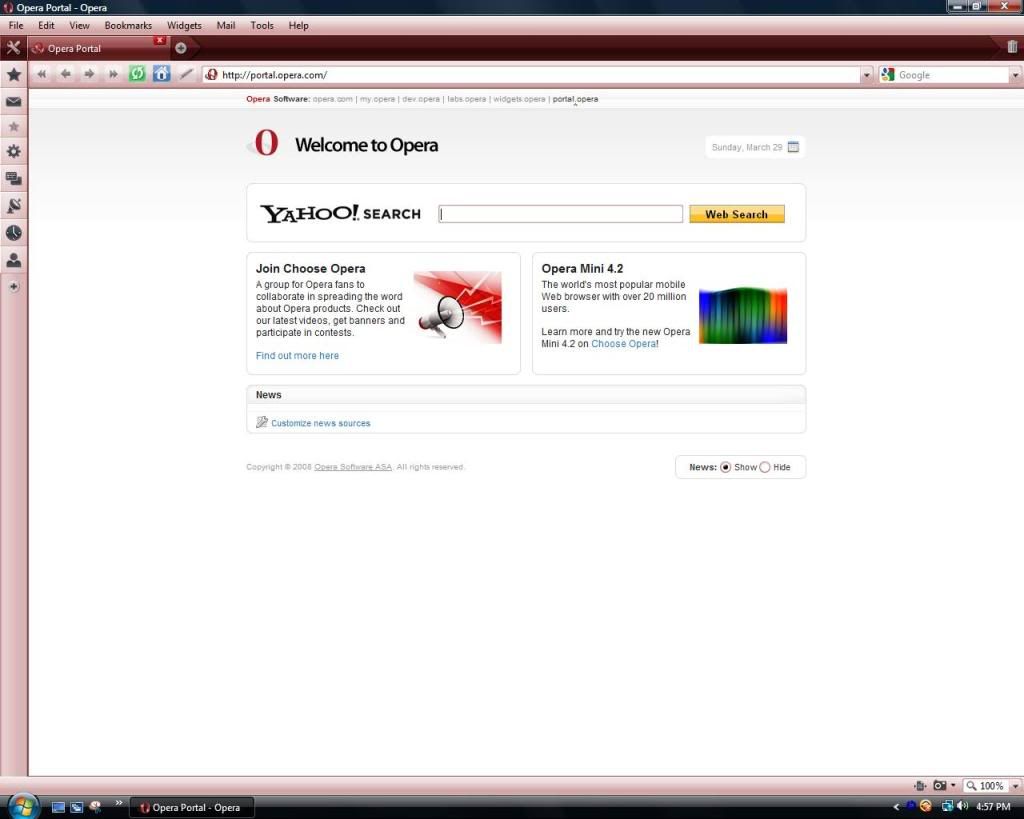Click the wand pencil icon in address toolbar
The width and height of the screenshot is (1024, 819).
tap(185, 74)
